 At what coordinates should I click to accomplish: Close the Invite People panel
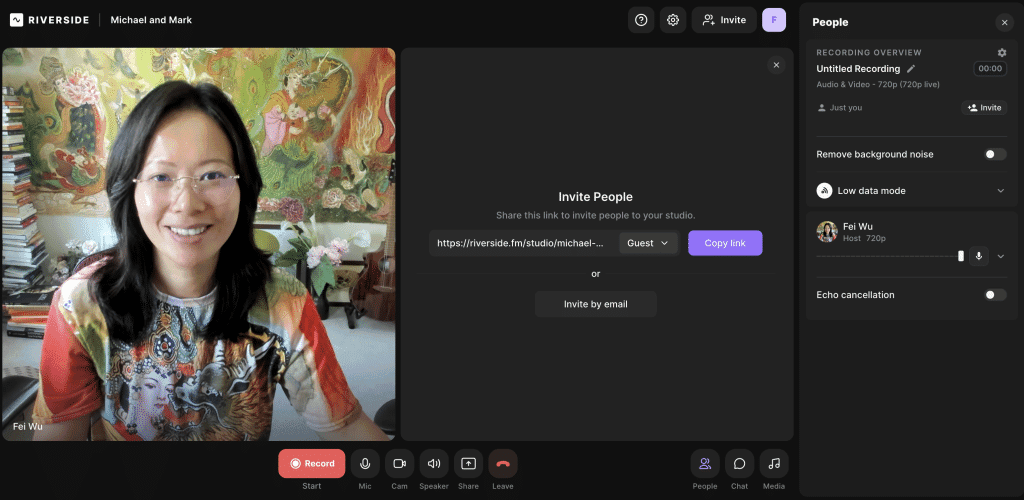(x=776, y=65)
